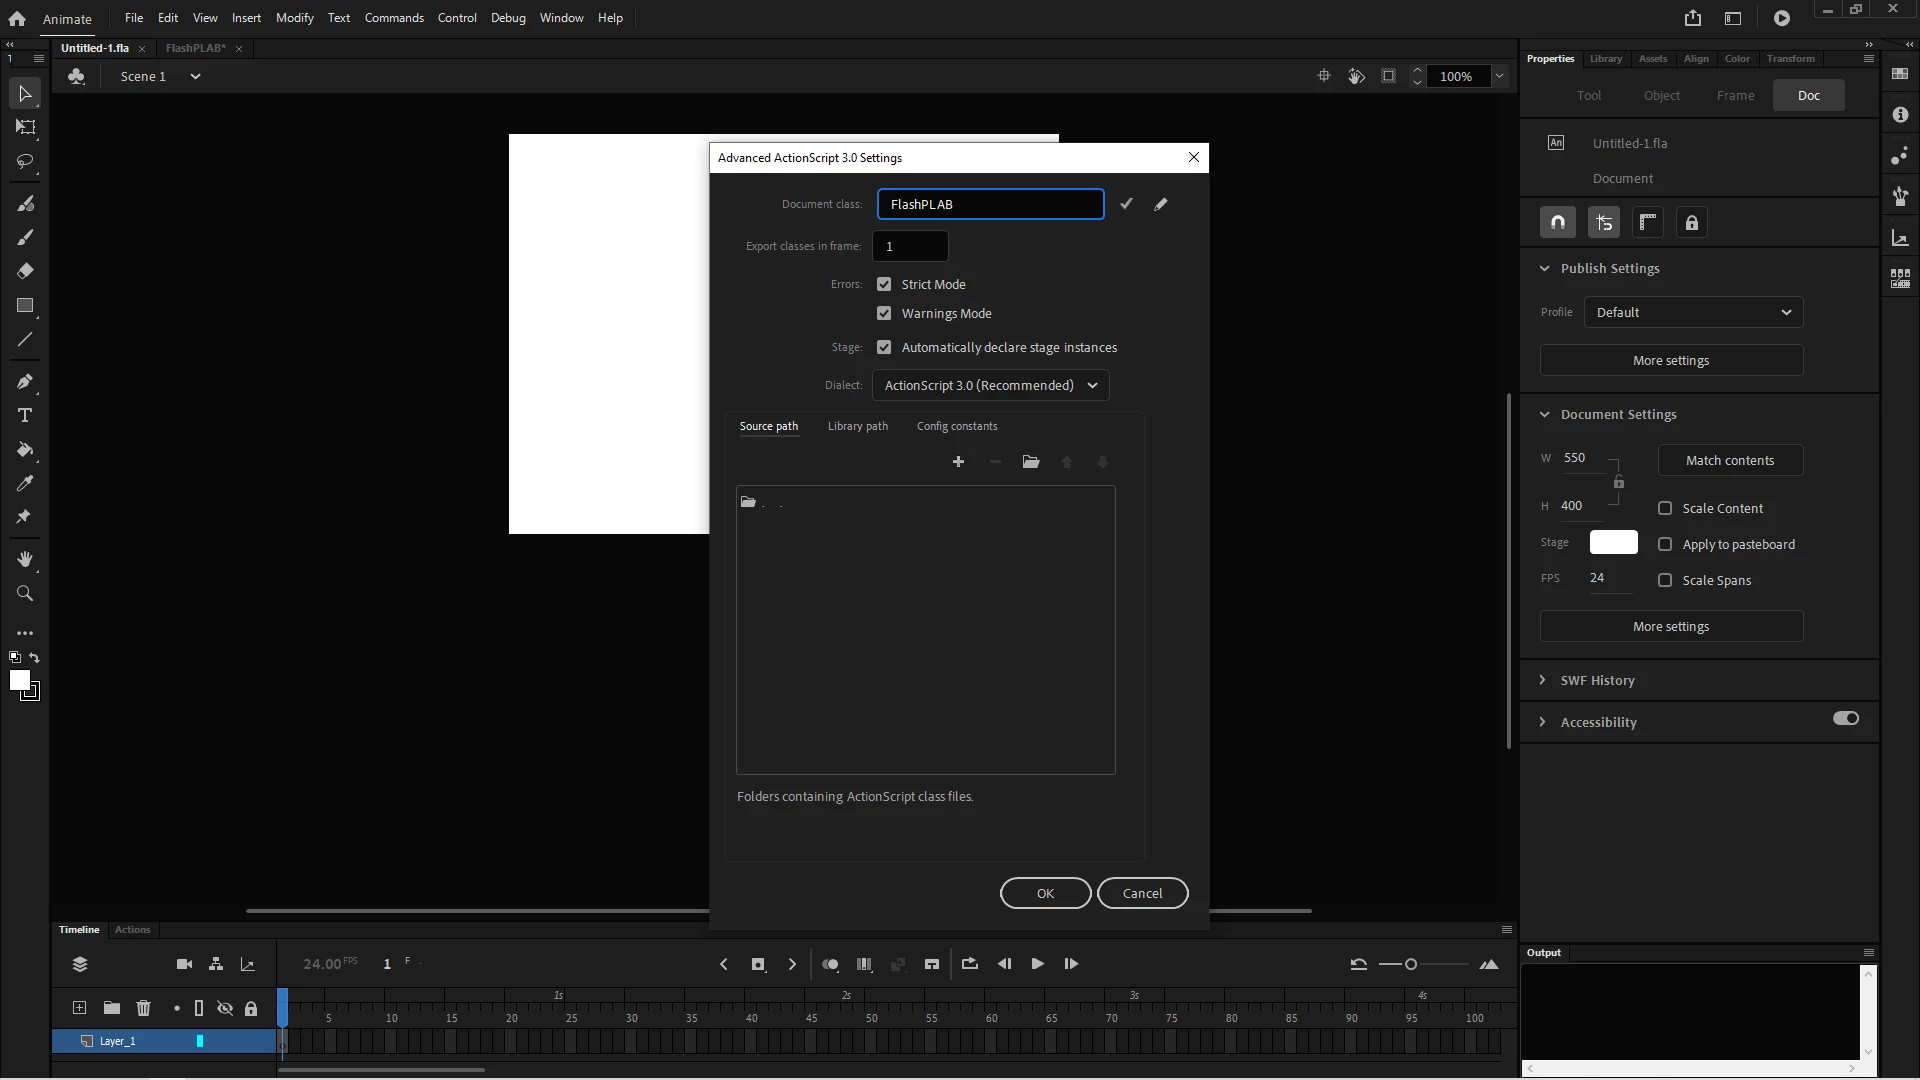Screen dimensions: 1920x1080
Task: Switch to the Library path tab
Action: [x=857, y=426]
